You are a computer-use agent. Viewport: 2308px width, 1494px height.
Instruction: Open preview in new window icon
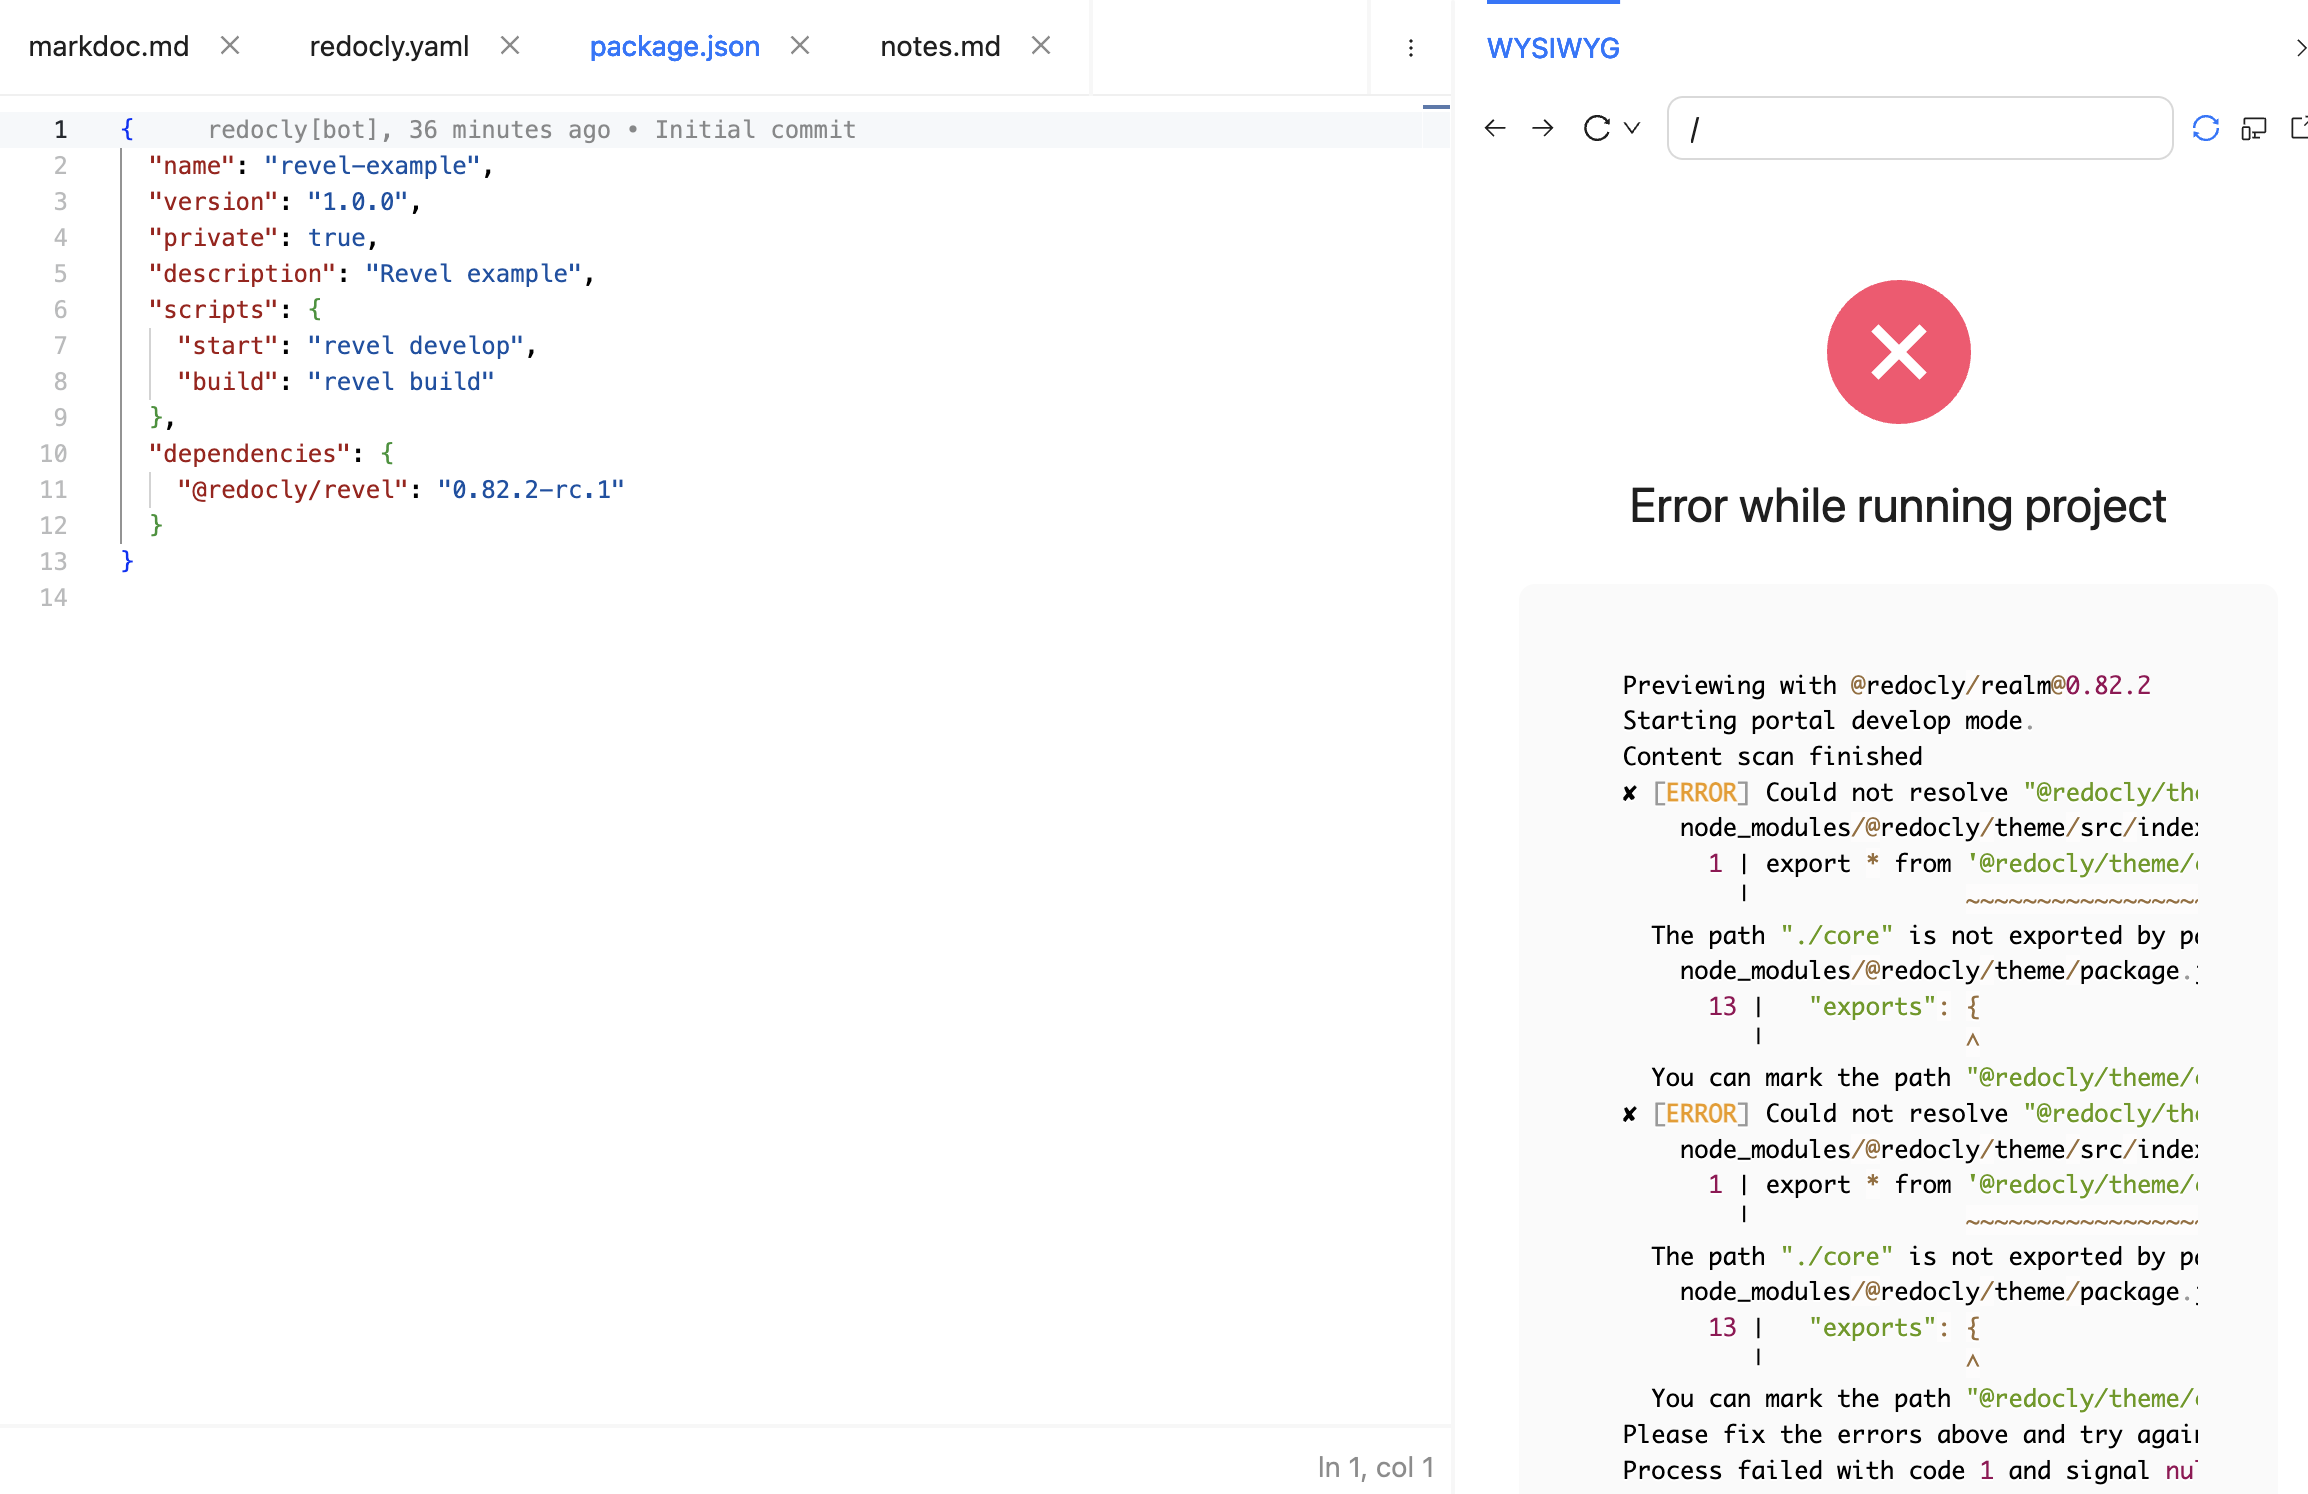pos(2299,128)
